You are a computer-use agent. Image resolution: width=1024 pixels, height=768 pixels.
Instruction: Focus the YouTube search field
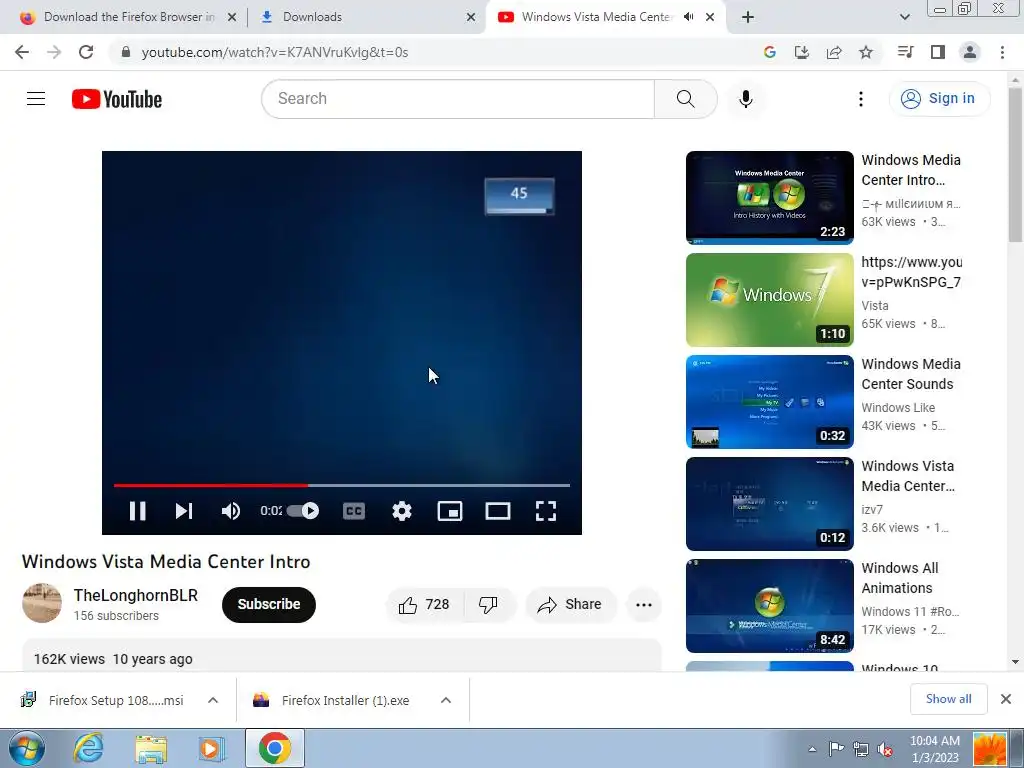point(458,99)
